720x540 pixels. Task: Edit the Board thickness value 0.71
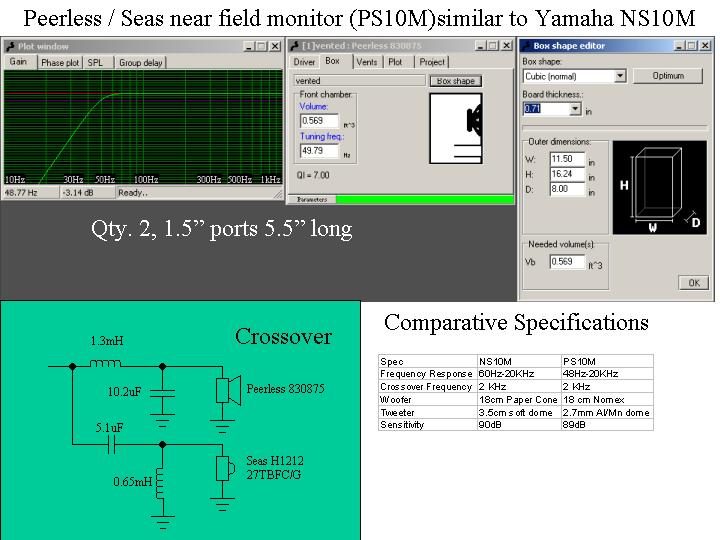tap(546, 109)
